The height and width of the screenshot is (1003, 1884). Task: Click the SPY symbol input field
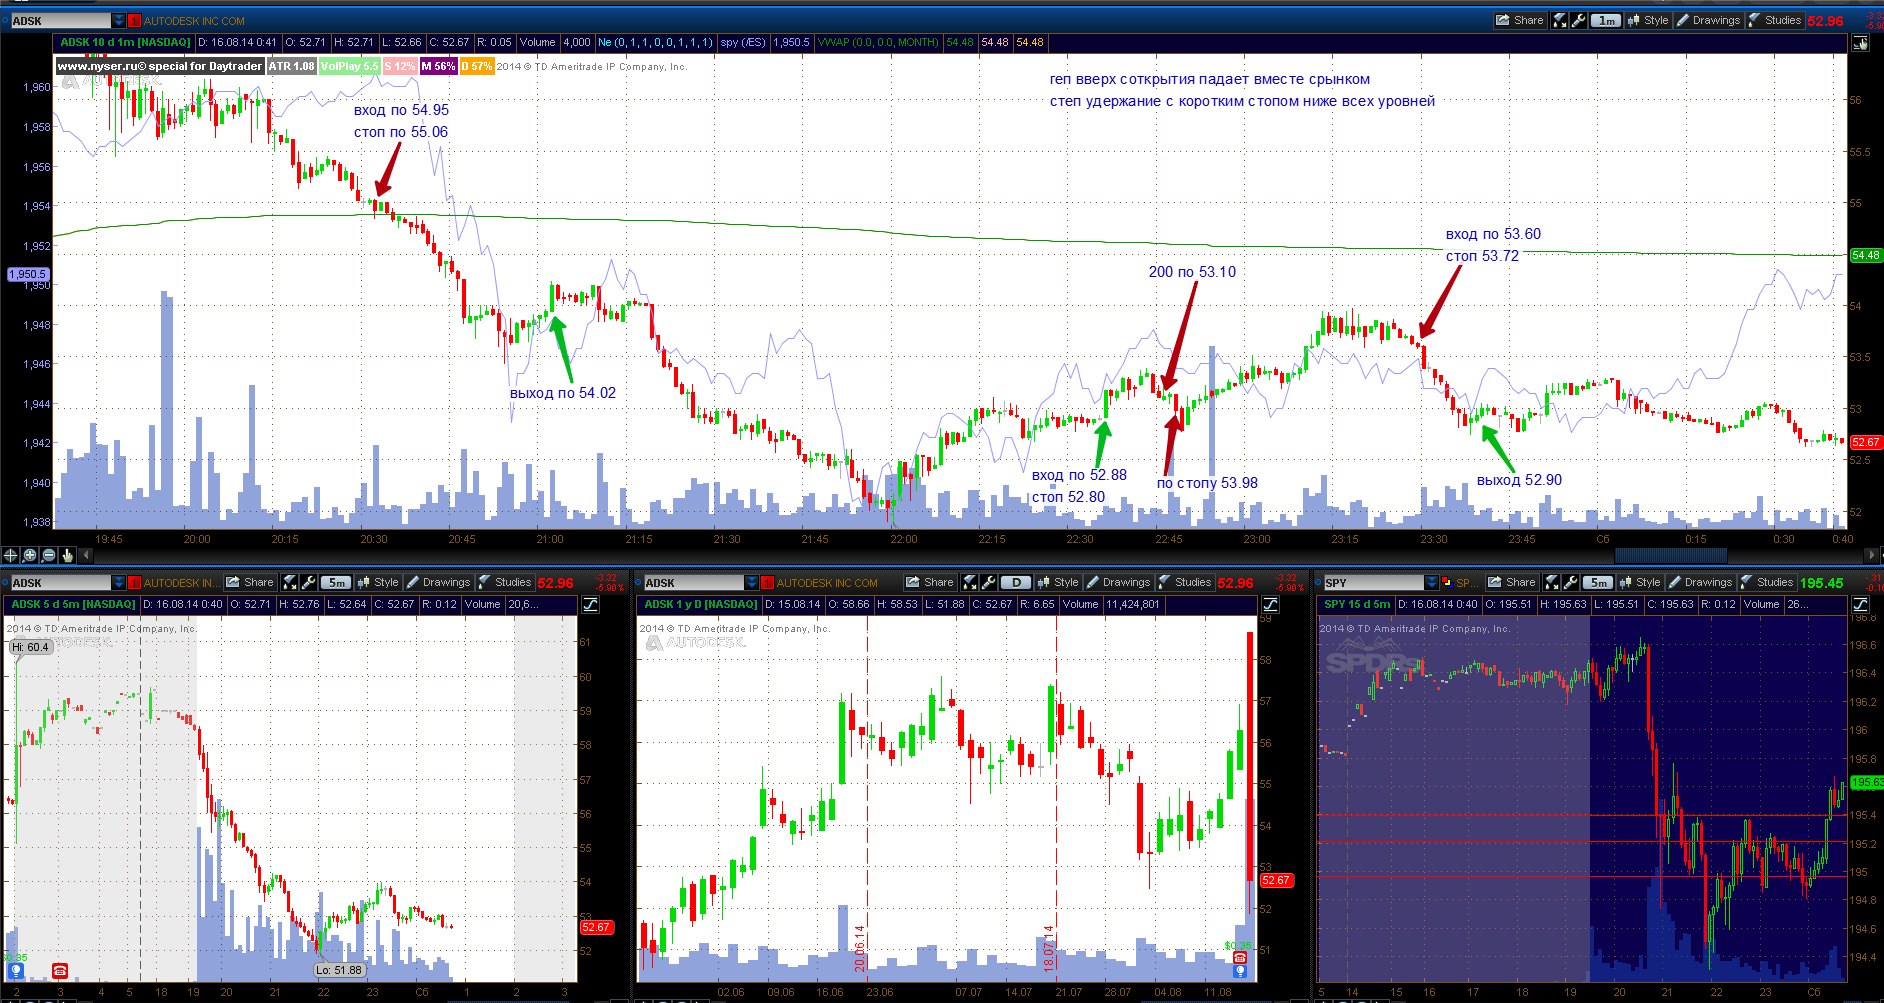1373,583
